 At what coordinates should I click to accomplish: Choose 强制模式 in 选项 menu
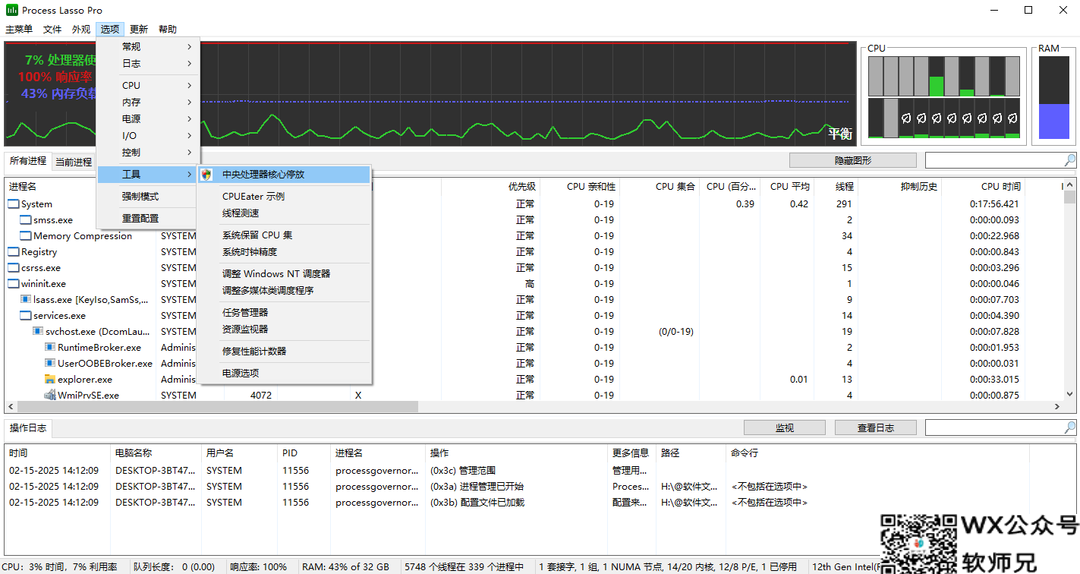pyautogui.click(x=149, y=196)
